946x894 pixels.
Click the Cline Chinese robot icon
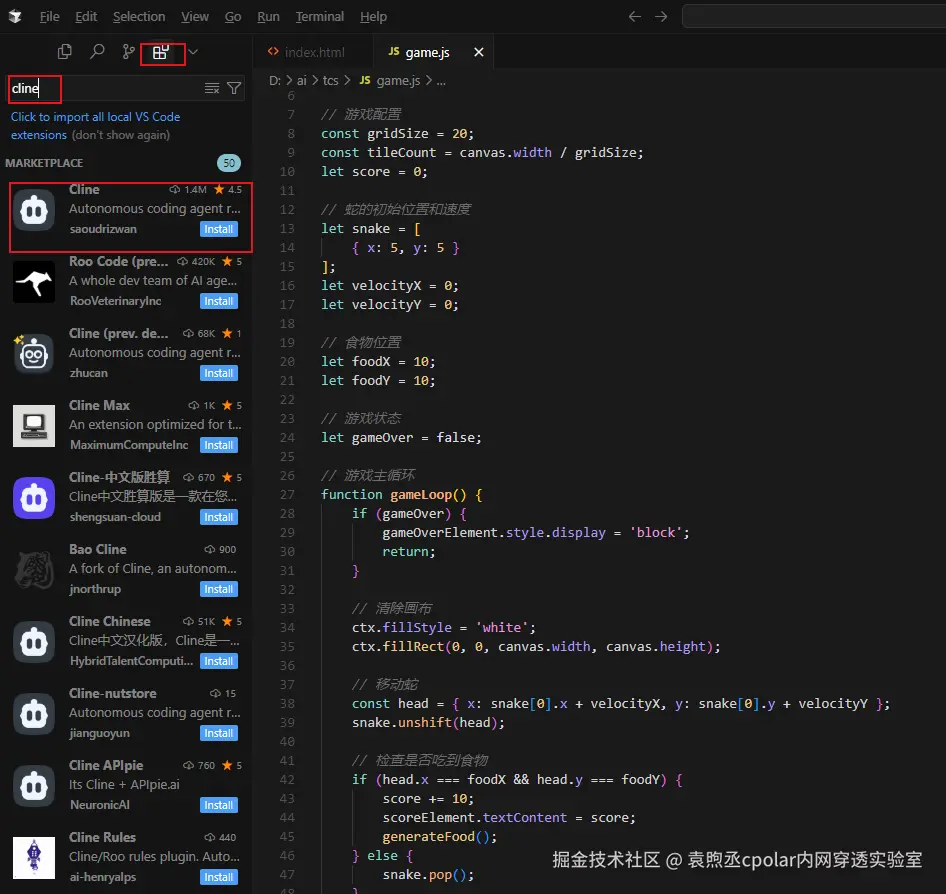(34, 642)
